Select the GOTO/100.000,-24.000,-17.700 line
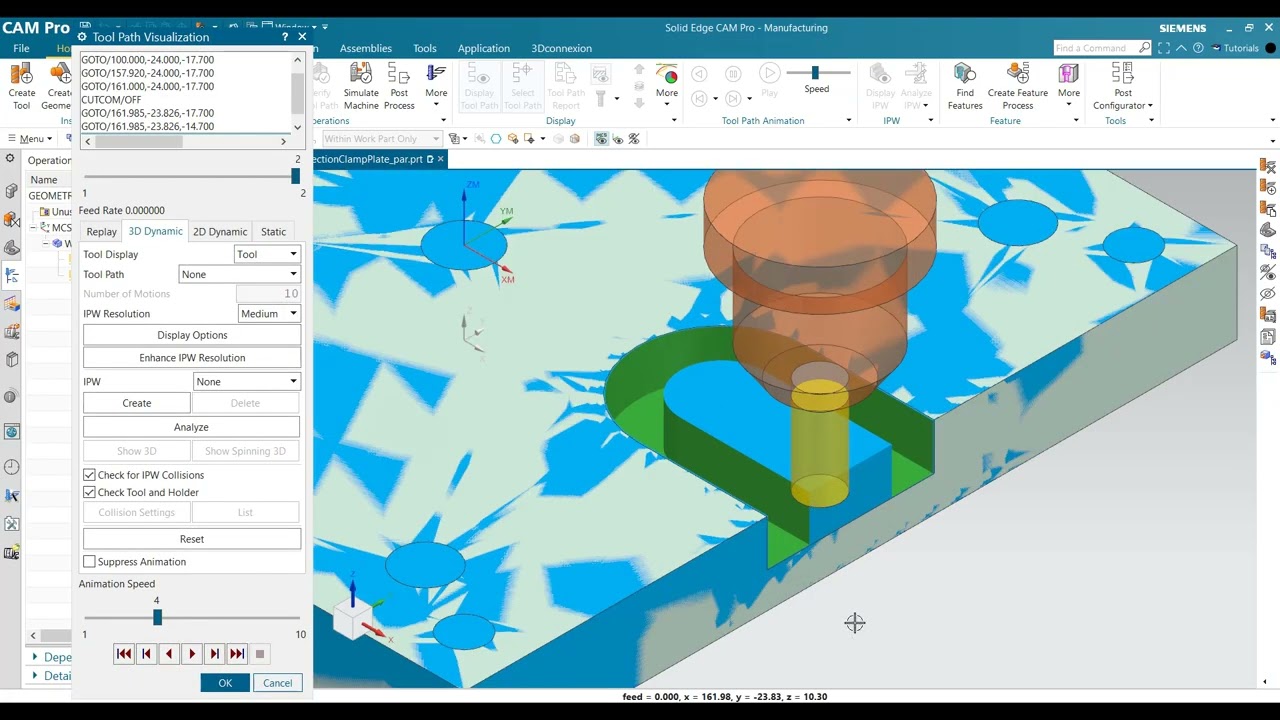The width and height of the screenshot is (1280, 720). [147, 60]
